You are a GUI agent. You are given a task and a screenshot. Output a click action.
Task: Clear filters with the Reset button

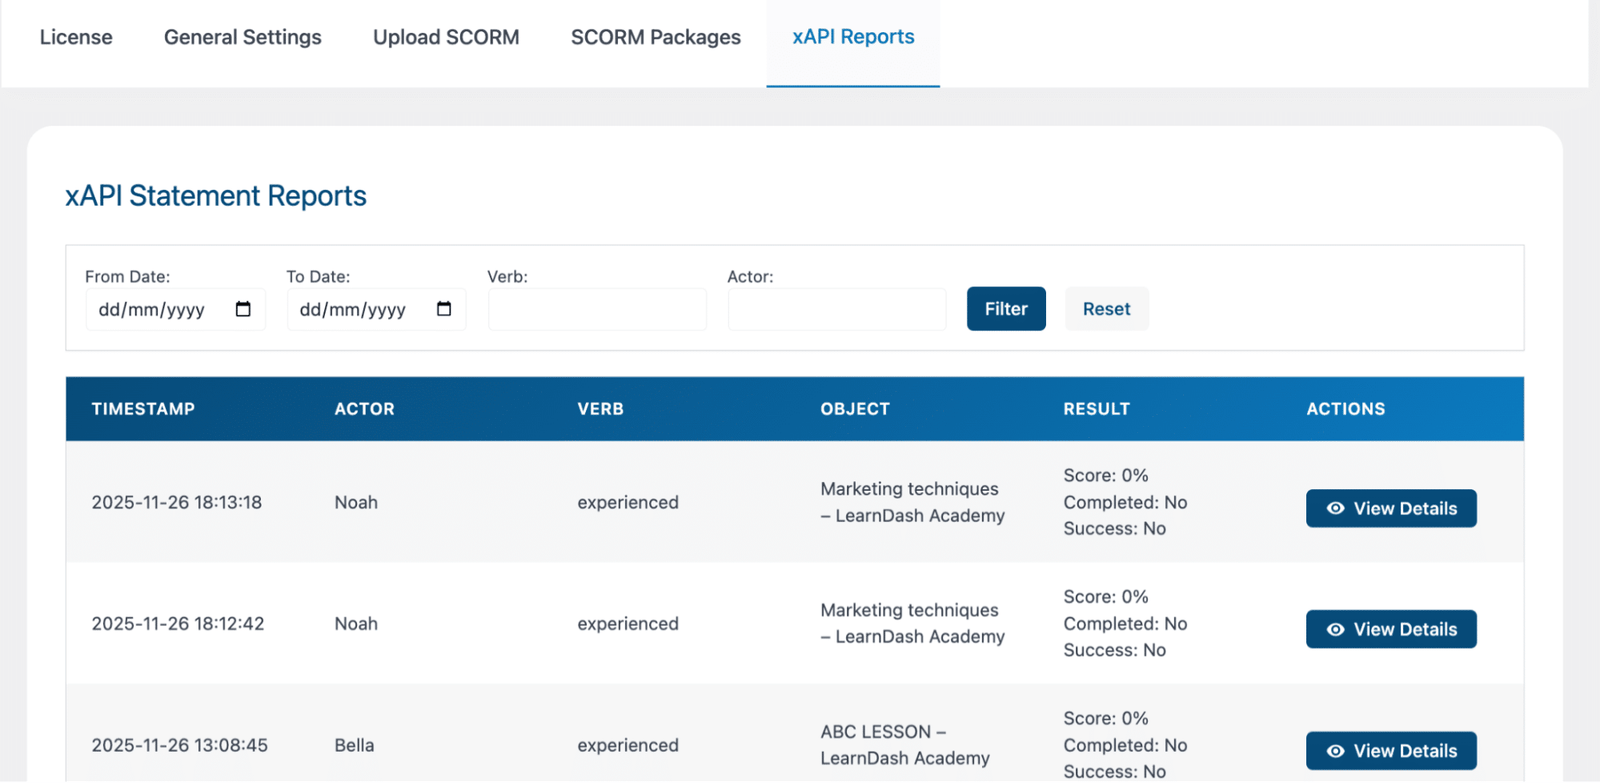point(1106,309)
